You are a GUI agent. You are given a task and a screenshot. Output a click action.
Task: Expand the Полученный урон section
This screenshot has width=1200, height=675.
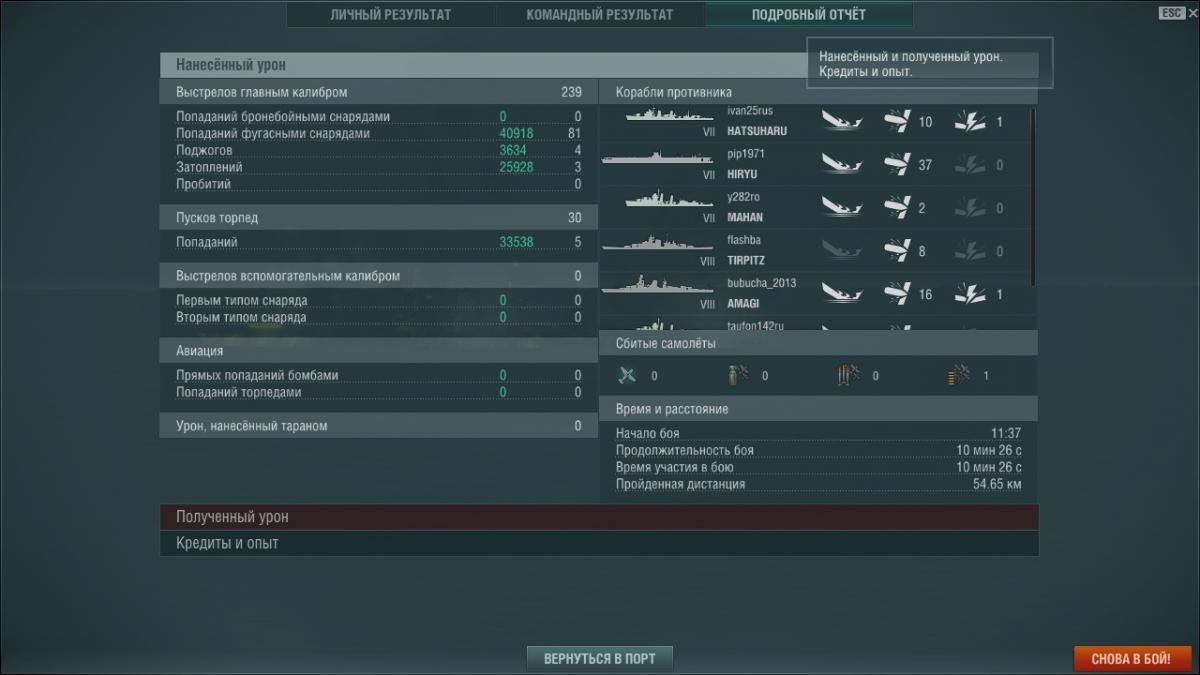point(598,517)
